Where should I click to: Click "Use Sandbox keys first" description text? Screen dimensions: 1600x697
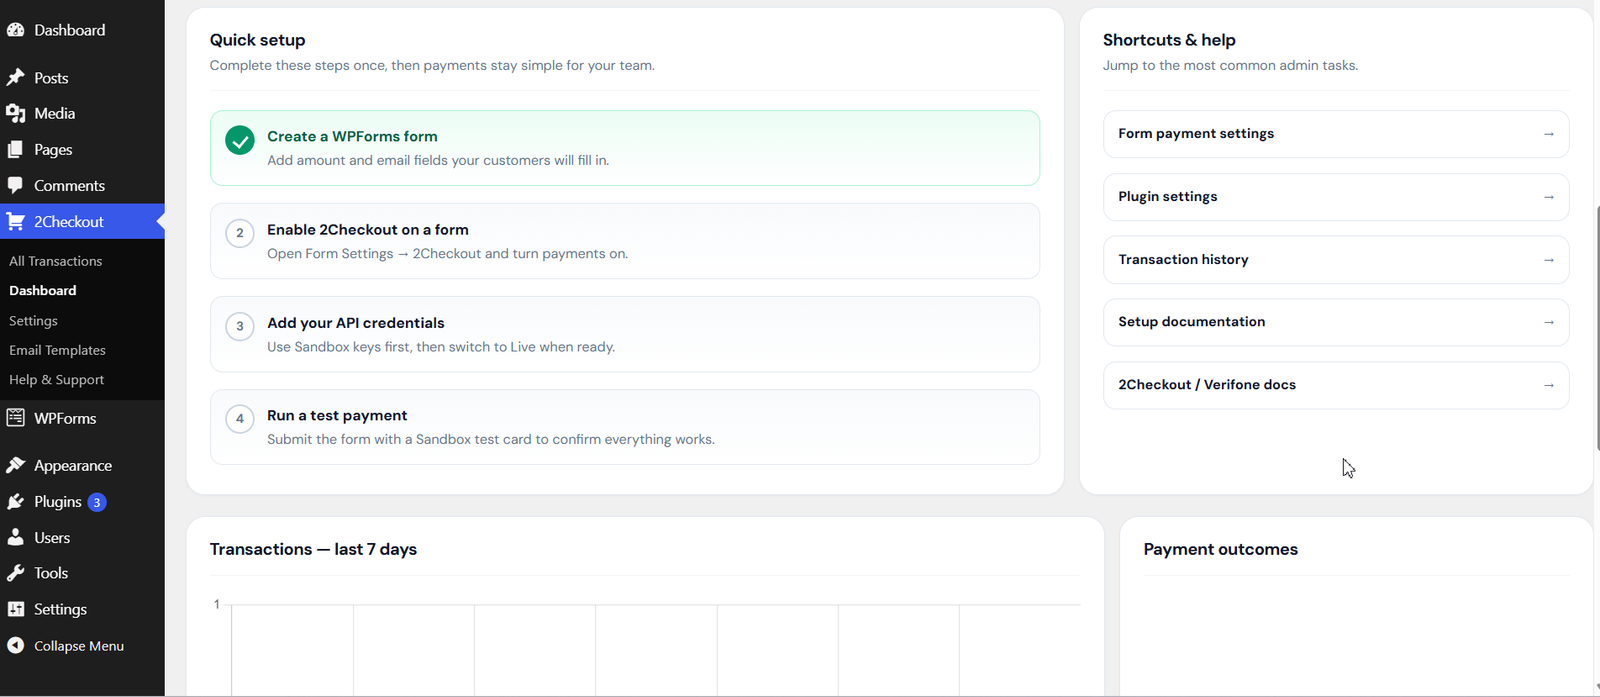click(441, 347)
